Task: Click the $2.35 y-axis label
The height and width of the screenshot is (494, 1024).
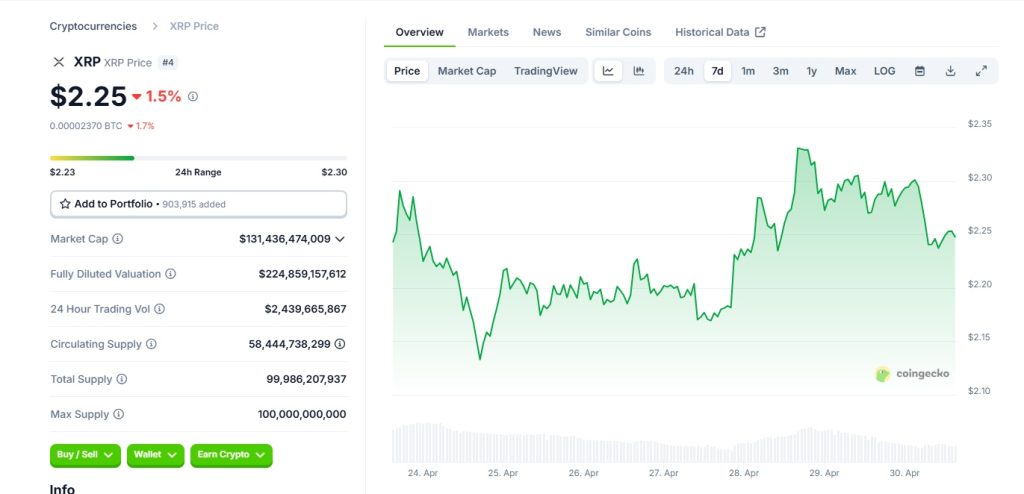Action: coord(980,124)
